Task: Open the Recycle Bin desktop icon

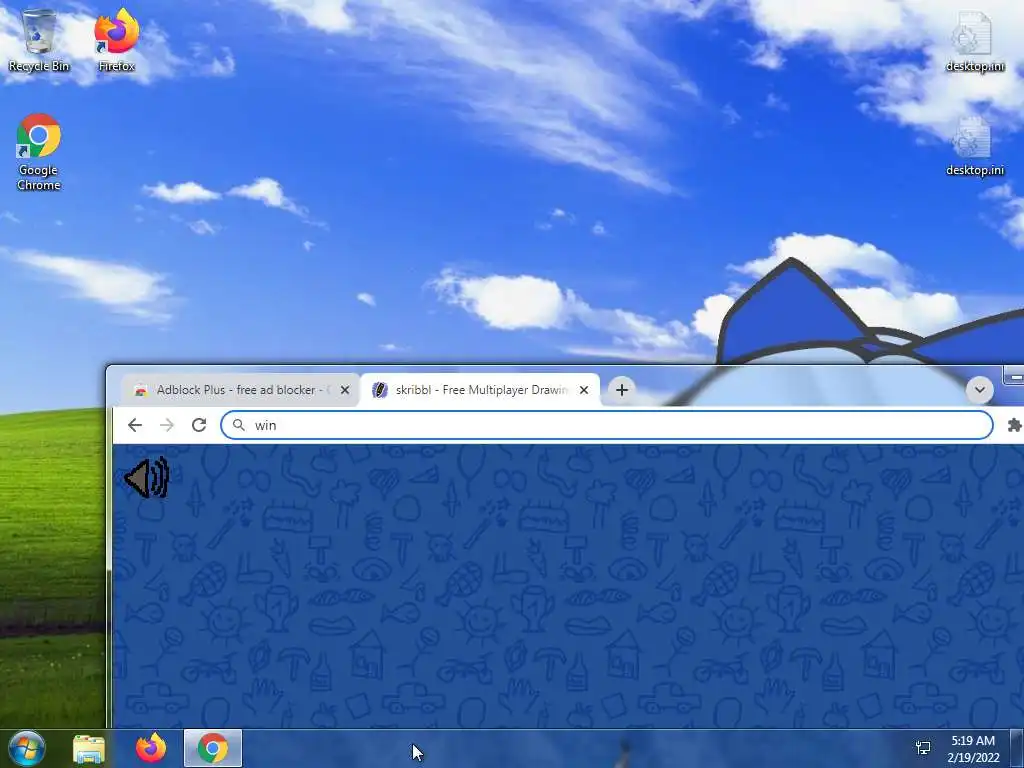Action: (x=39, y=40)
